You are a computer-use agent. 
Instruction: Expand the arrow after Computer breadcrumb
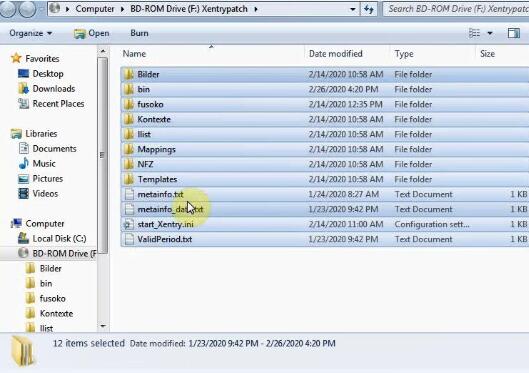122,9
